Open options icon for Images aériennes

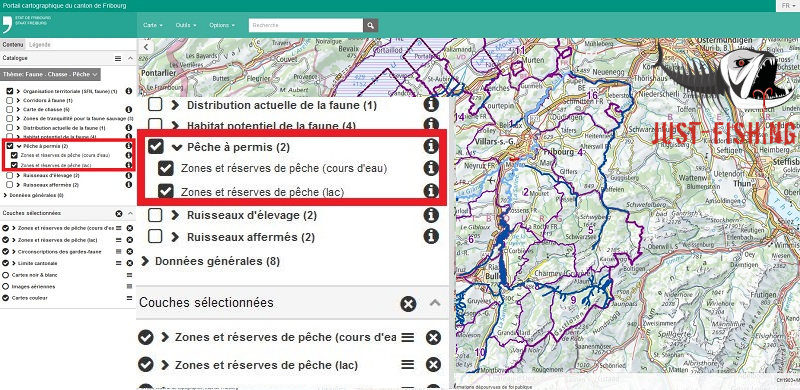[130, 286]
